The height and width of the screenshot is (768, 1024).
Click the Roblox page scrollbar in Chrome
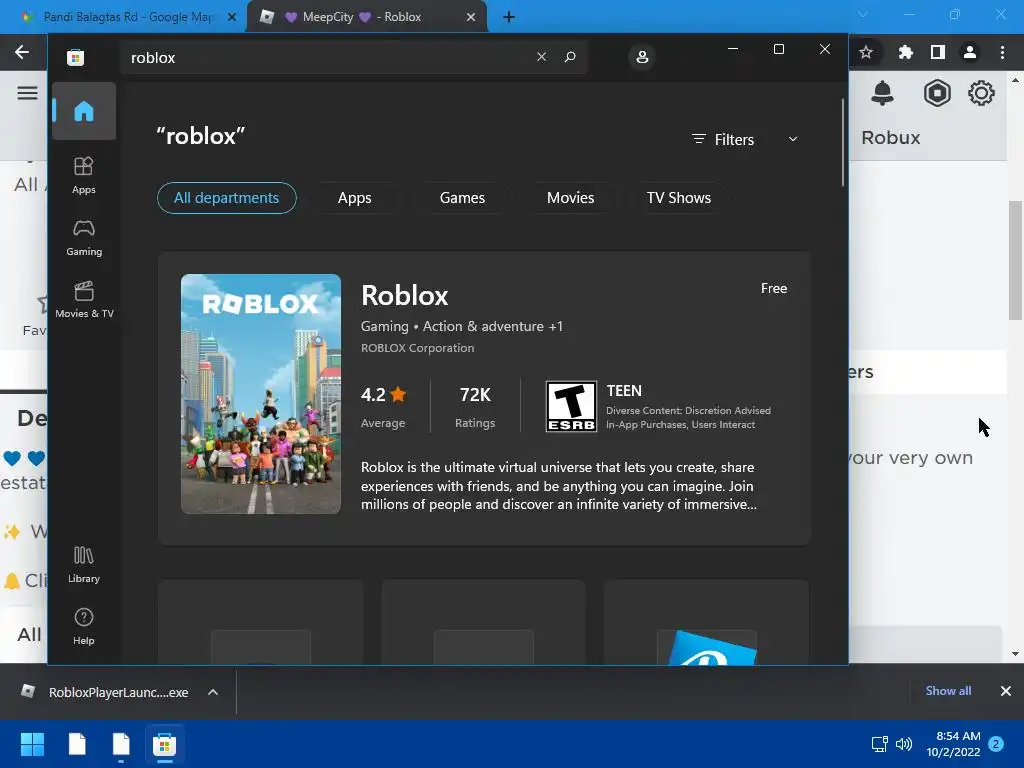click(x=1015, y=260)
